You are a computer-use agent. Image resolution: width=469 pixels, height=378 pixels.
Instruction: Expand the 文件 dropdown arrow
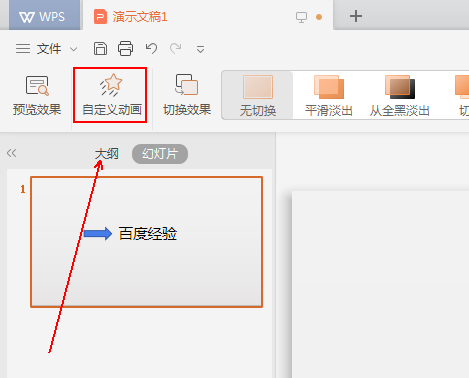click(x=73, y=49)
